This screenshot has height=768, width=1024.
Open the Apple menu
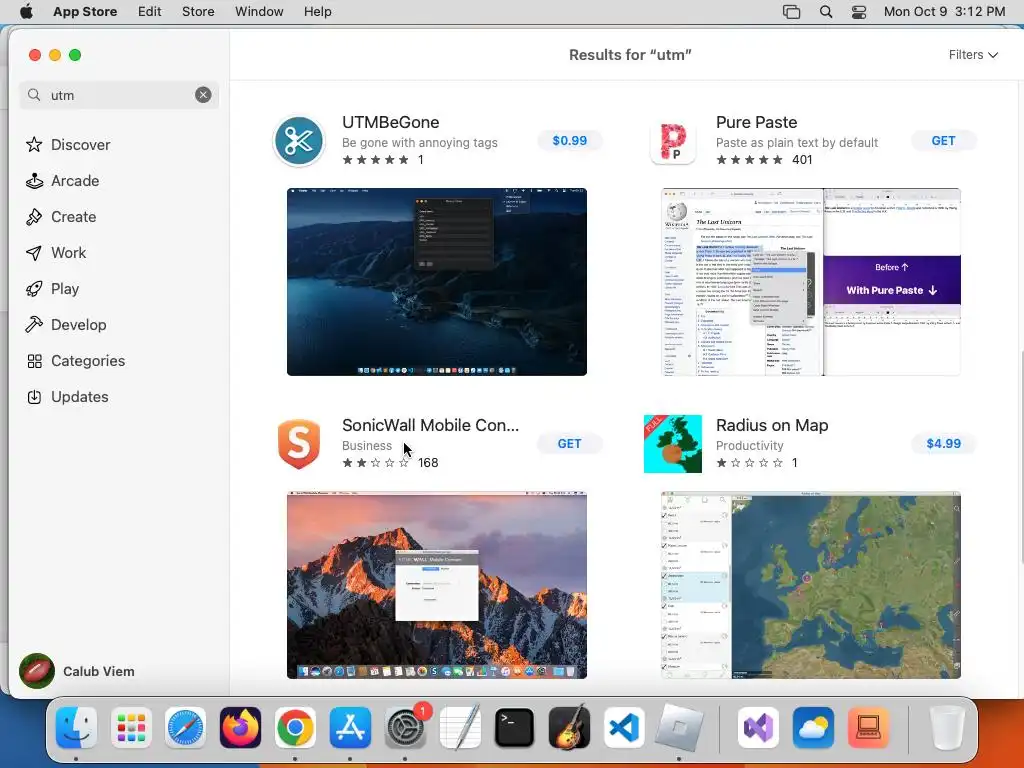pyautogui.click(x=26, y=12)
